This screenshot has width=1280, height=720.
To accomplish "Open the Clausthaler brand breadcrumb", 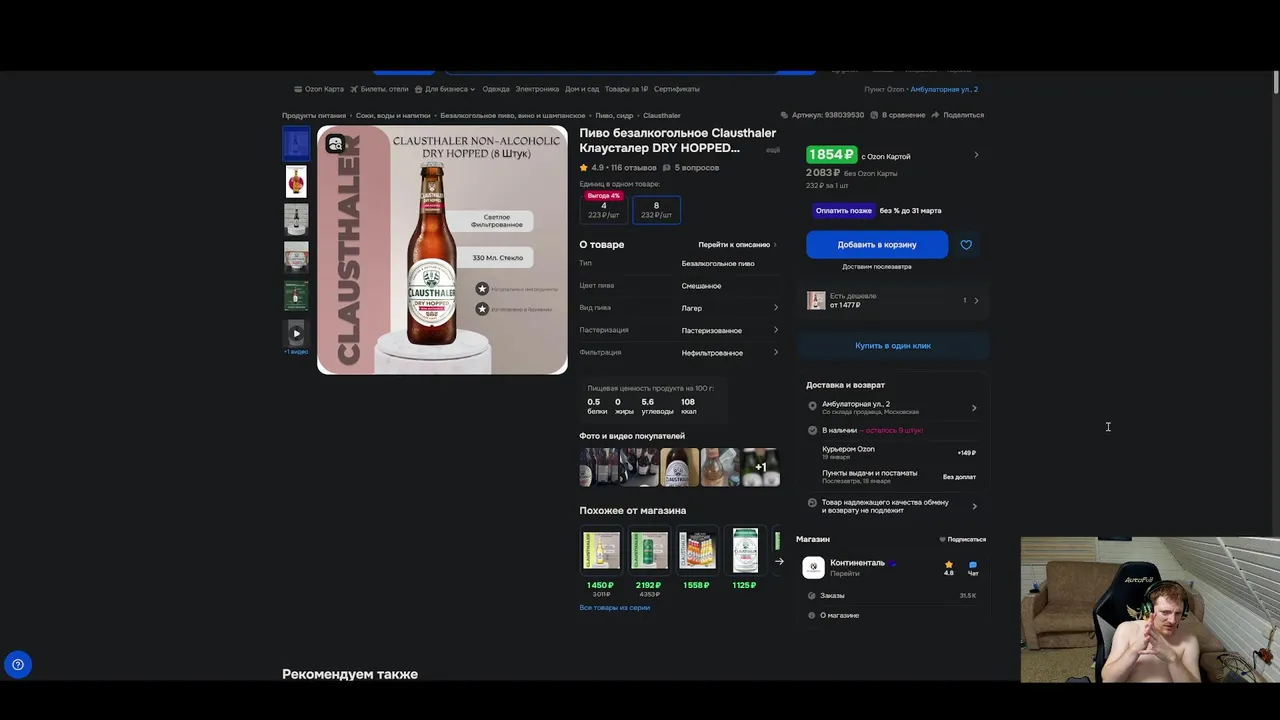I will (x=662, y=116).
